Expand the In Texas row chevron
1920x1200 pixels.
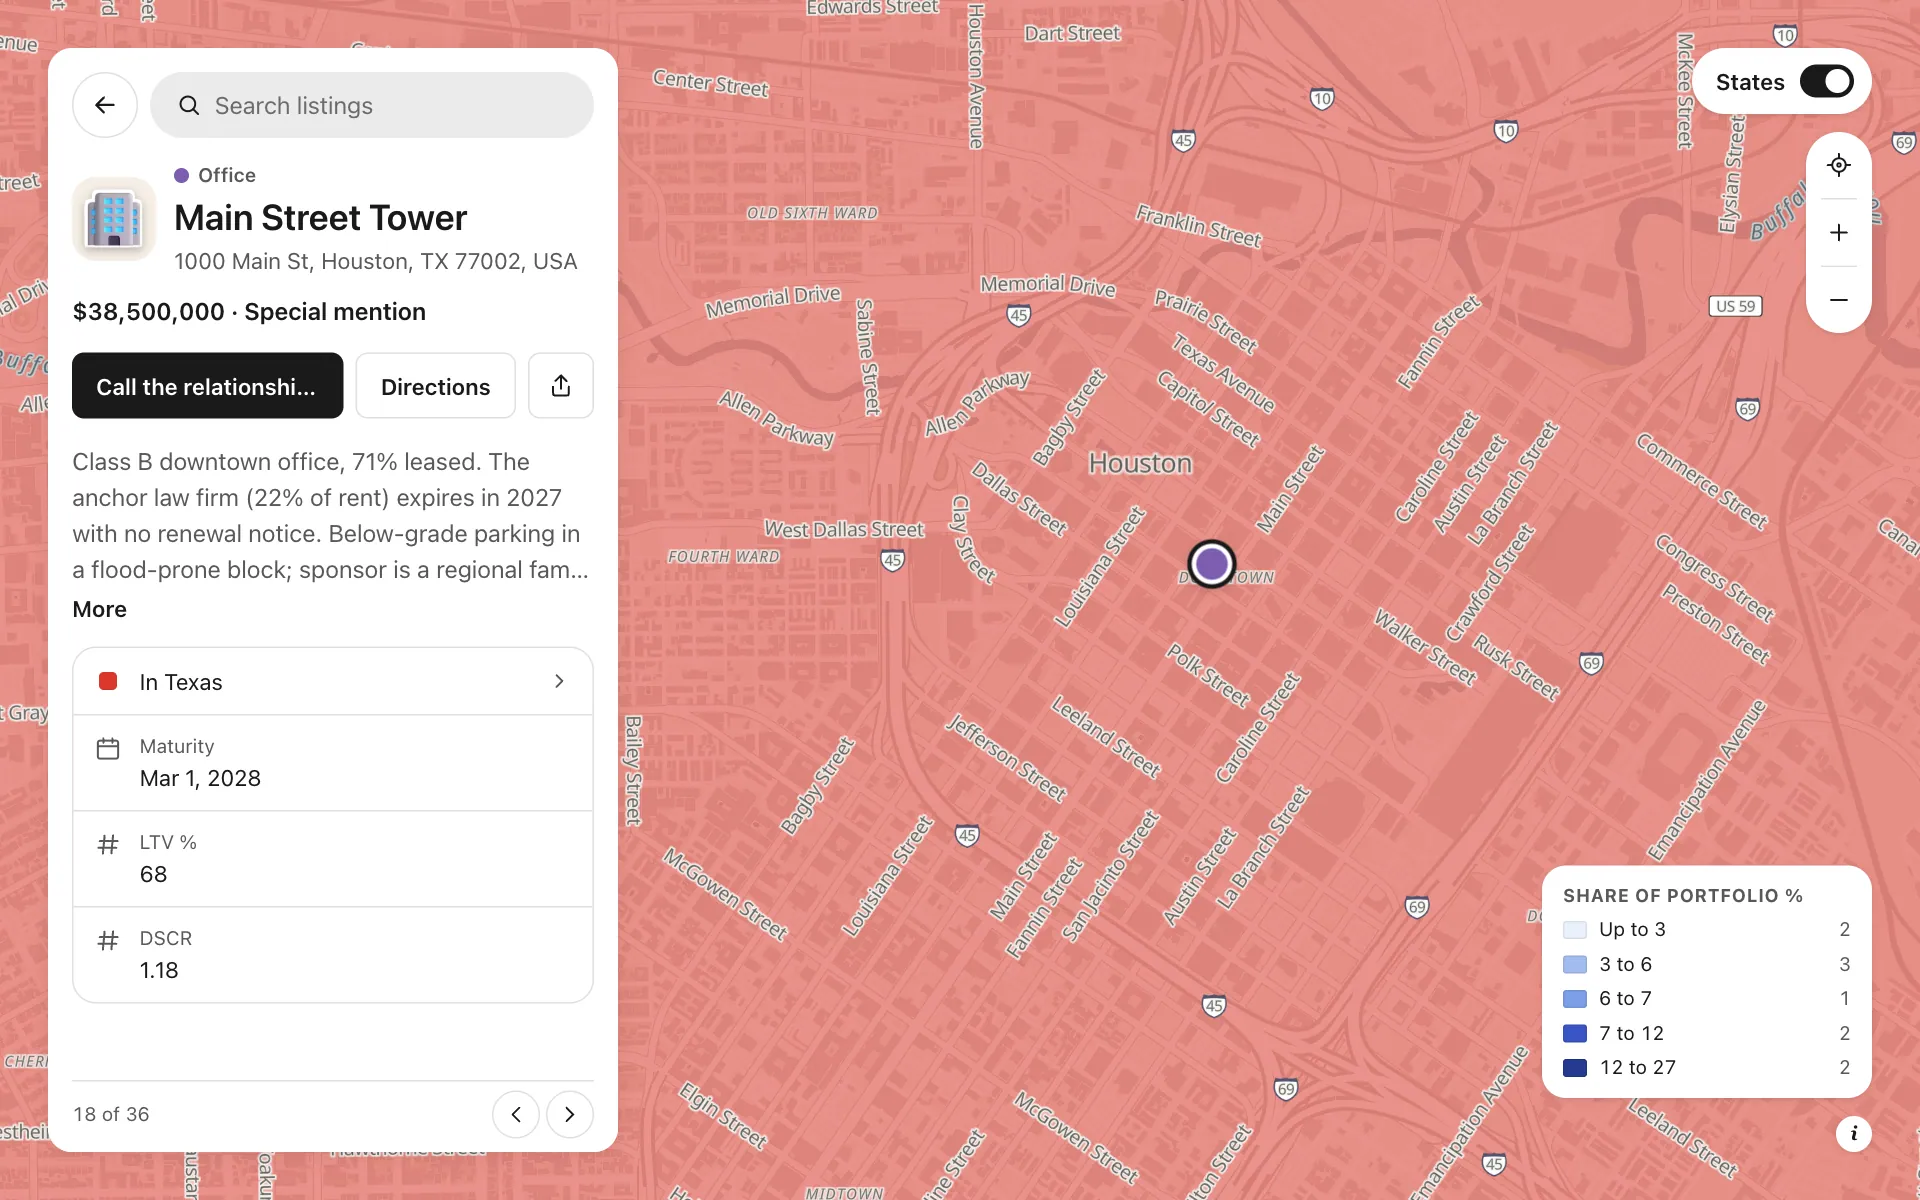pos(559,682)
